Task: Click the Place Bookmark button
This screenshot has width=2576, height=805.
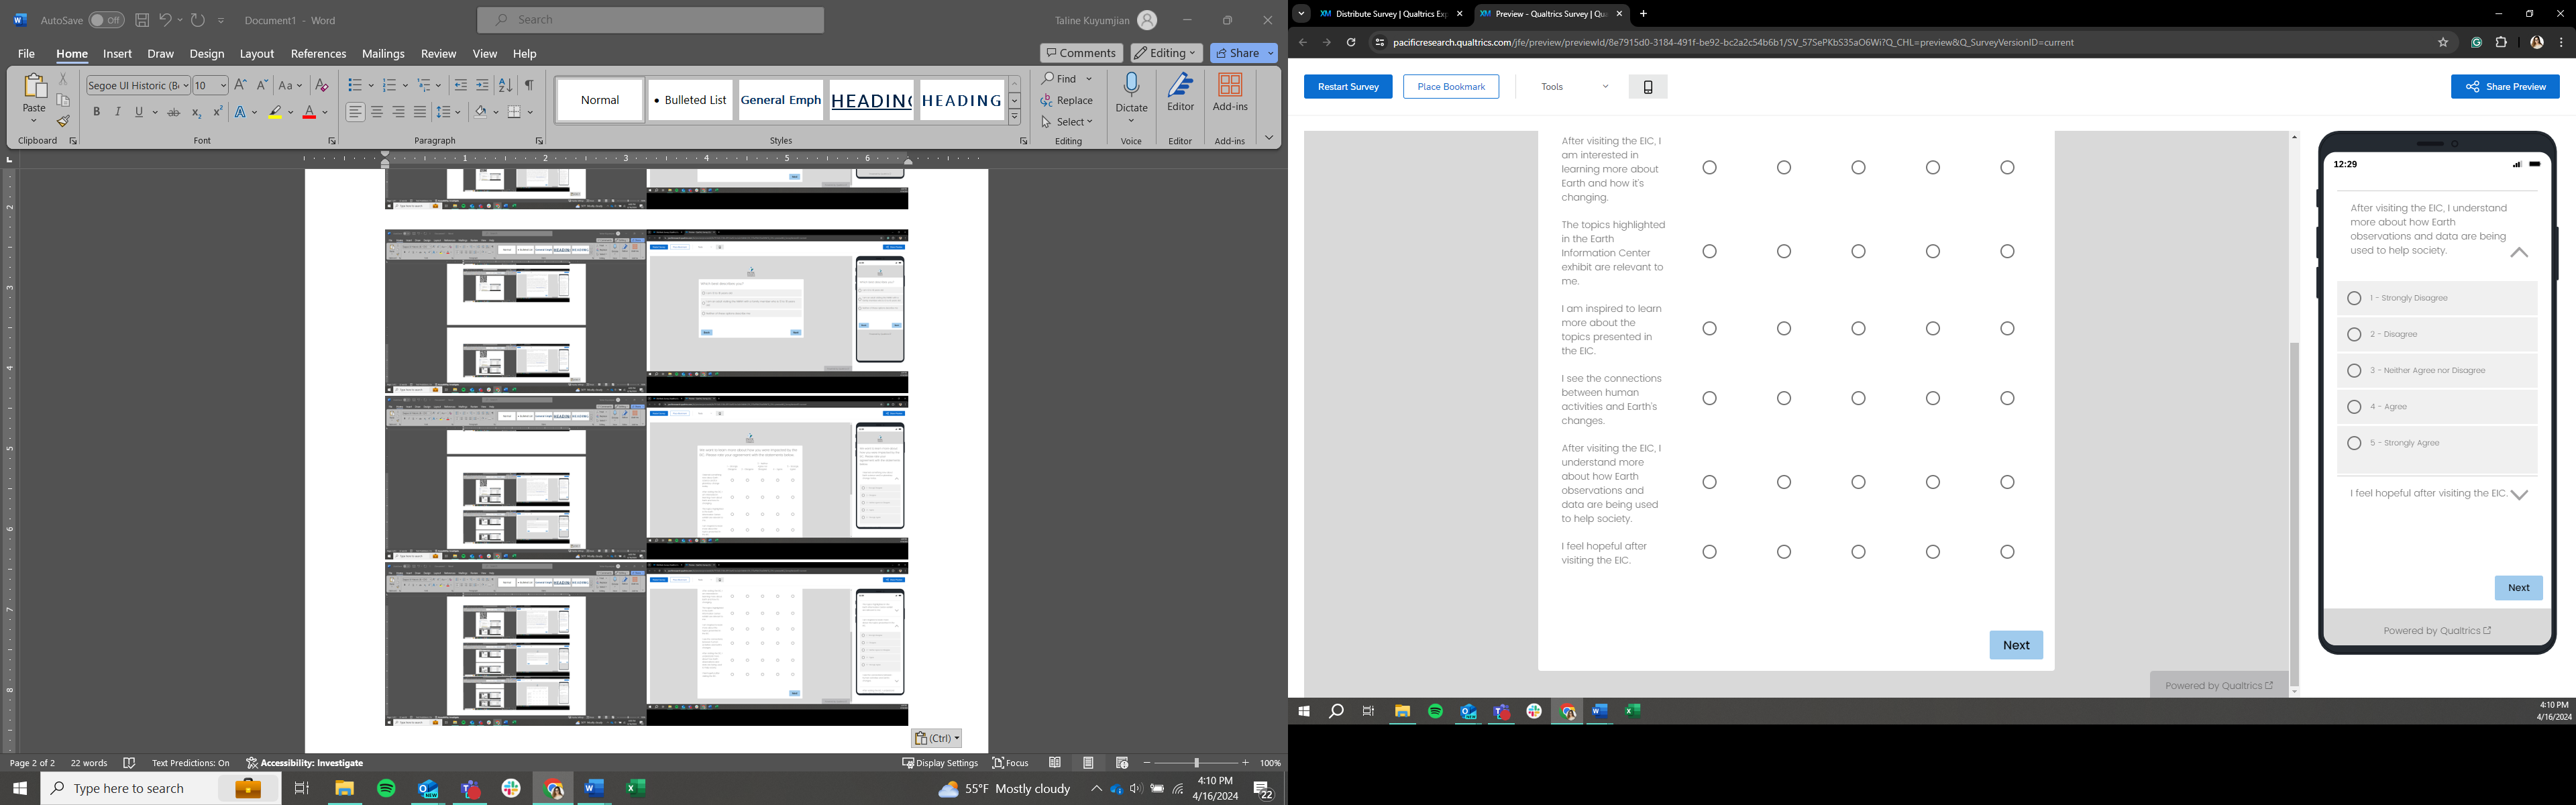Action: [1450, 87]
